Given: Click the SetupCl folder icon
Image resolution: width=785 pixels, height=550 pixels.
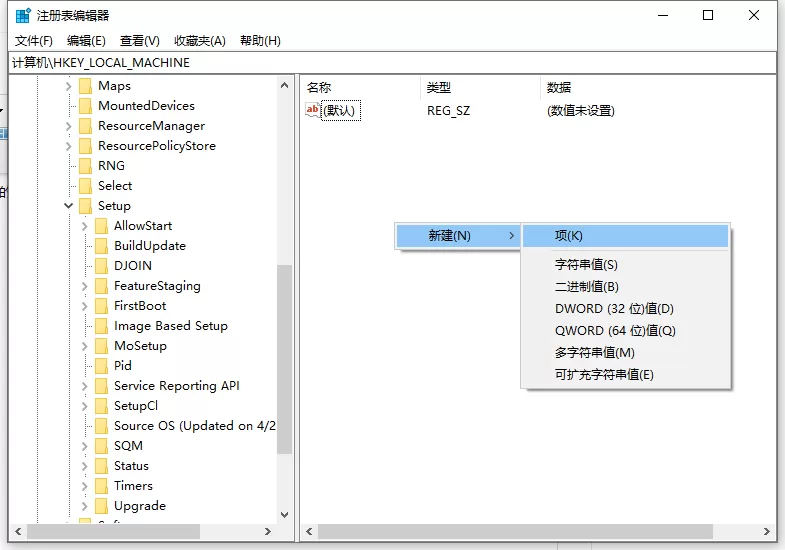Looking at the screenshot, I should (102, 406).
